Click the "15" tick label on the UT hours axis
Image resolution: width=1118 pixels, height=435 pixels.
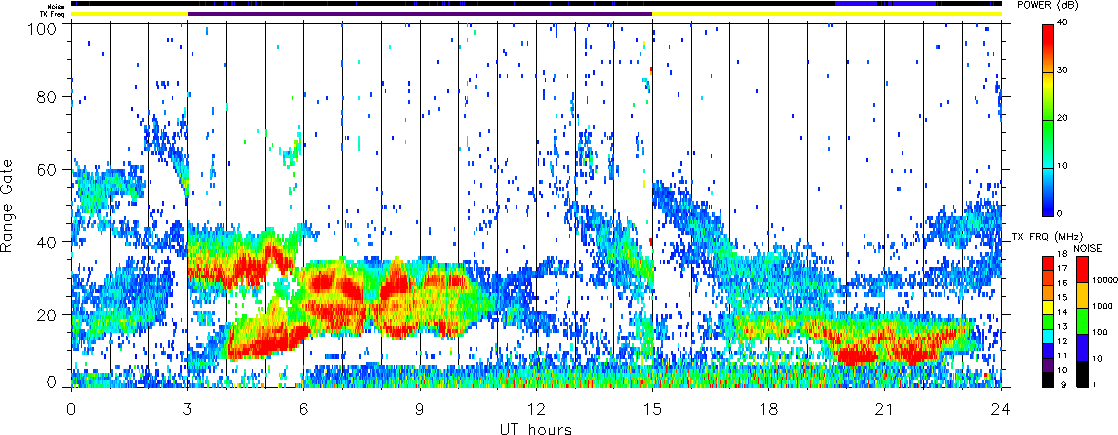click(x=652, y=409)
